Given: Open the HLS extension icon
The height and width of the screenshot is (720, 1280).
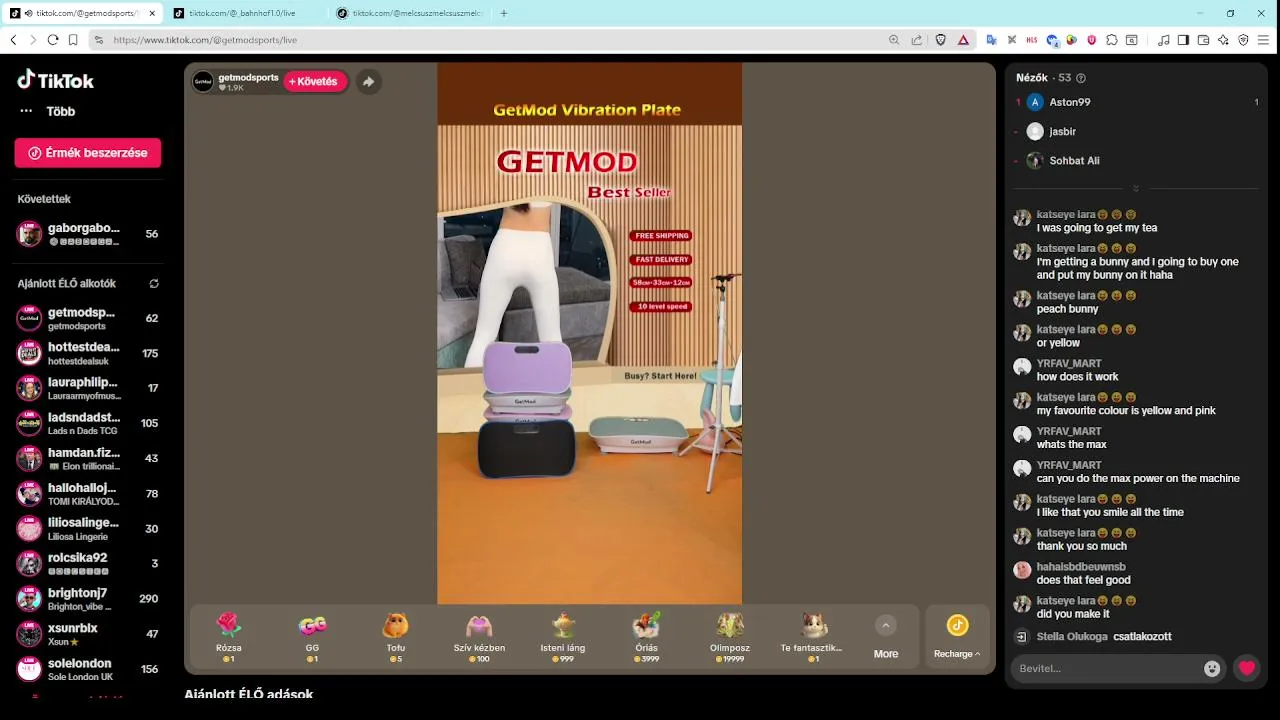Looking at the screenshot, I should (x=1031, y=40).
